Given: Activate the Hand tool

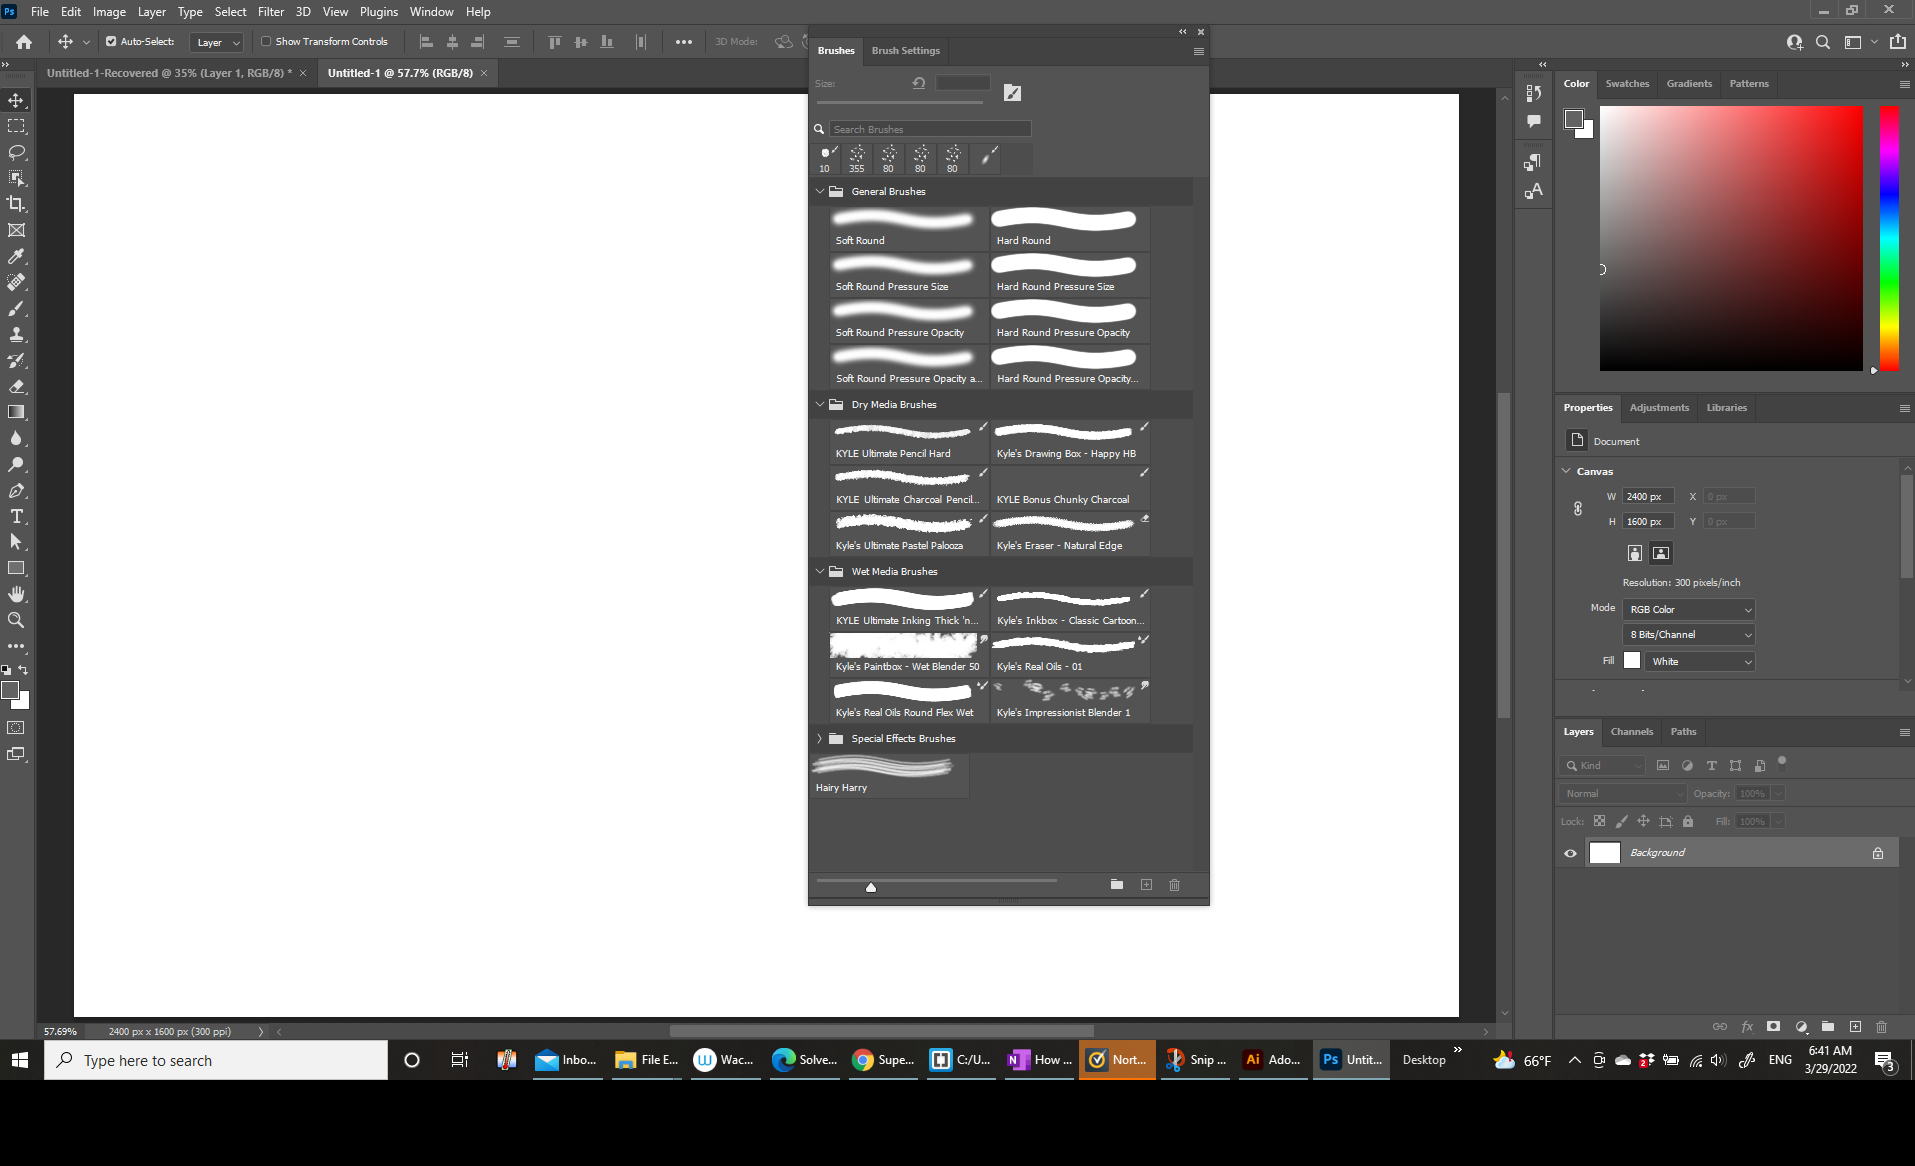Looking at the screenshot, I should [x=16, y=594].
